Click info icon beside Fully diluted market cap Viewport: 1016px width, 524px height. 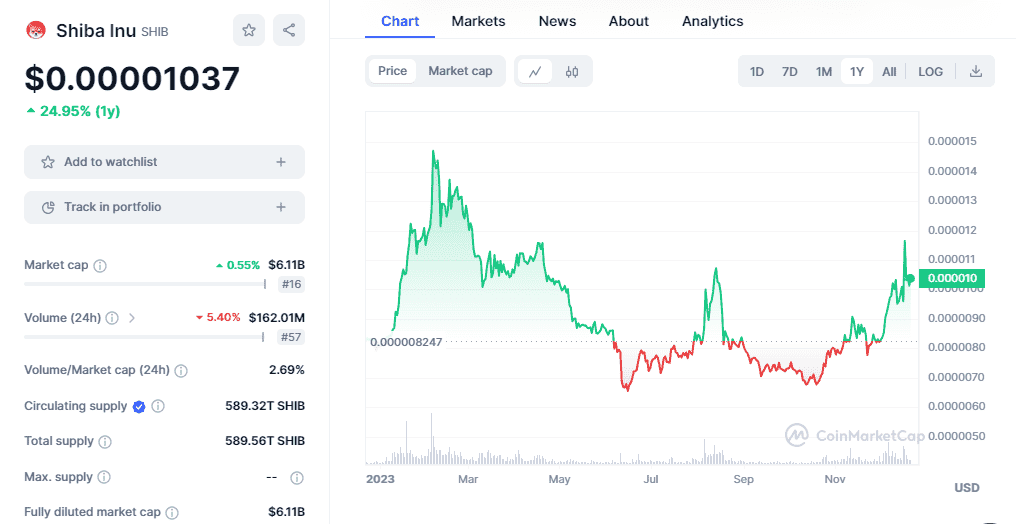172,512
